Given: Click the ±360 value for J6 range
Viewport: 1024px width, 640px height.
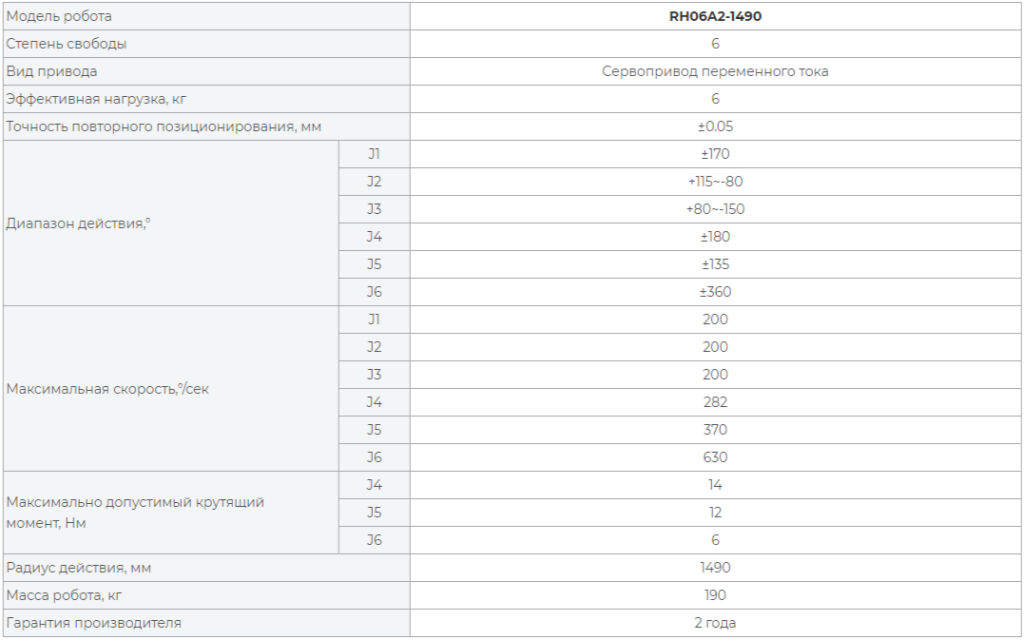Looking at the screenshot, I should point(715,292).
